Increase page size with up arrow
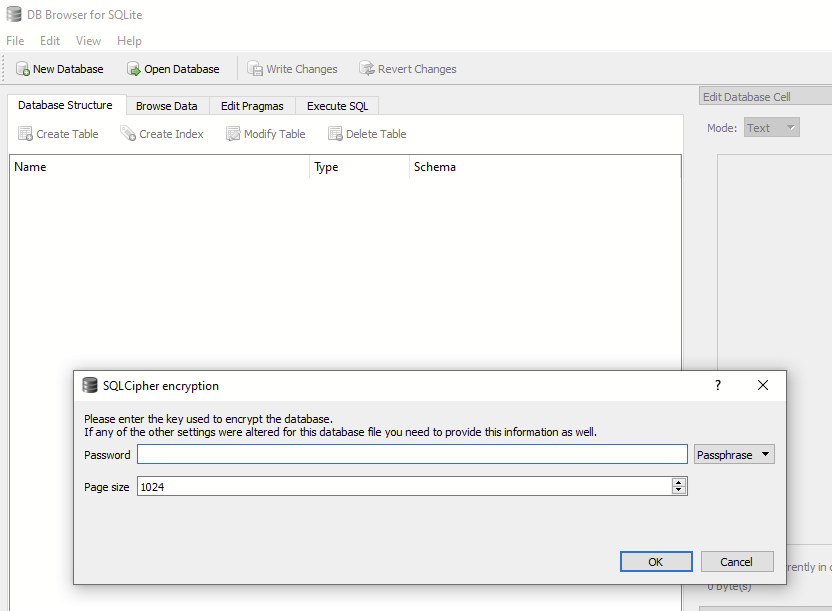 click(x=679, y=482)
